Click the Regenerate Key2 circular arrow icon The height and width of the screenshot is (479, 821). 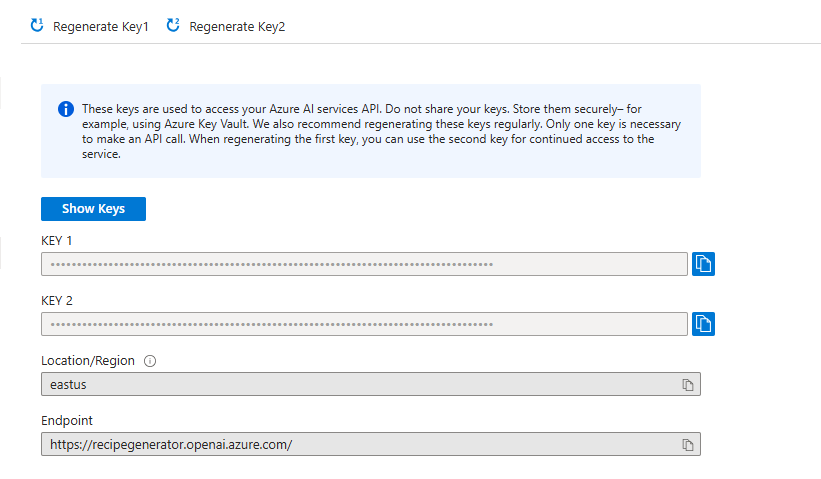pyautogui.click(x=173, y=25)
